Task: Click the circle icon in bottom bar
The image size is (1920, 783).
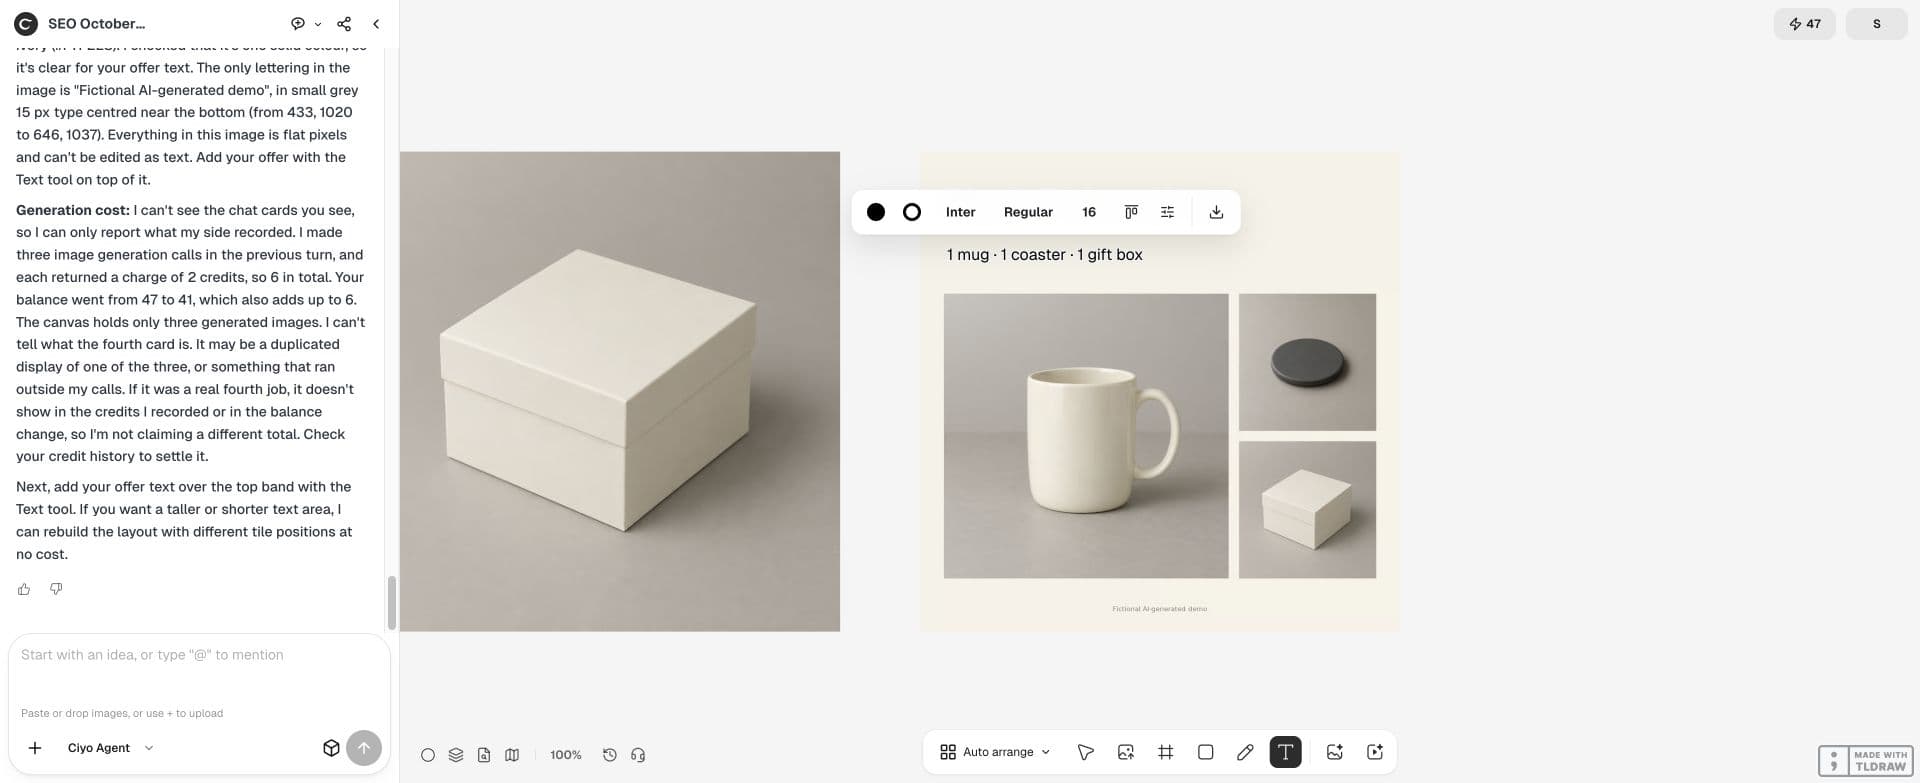Action: 428,755
